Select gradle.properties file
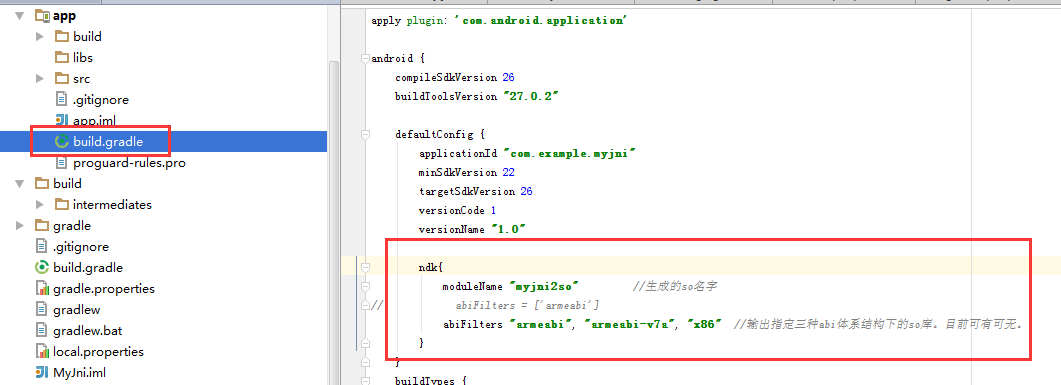The height and width of the screenshot is (385, 1061). pos(104,289)
